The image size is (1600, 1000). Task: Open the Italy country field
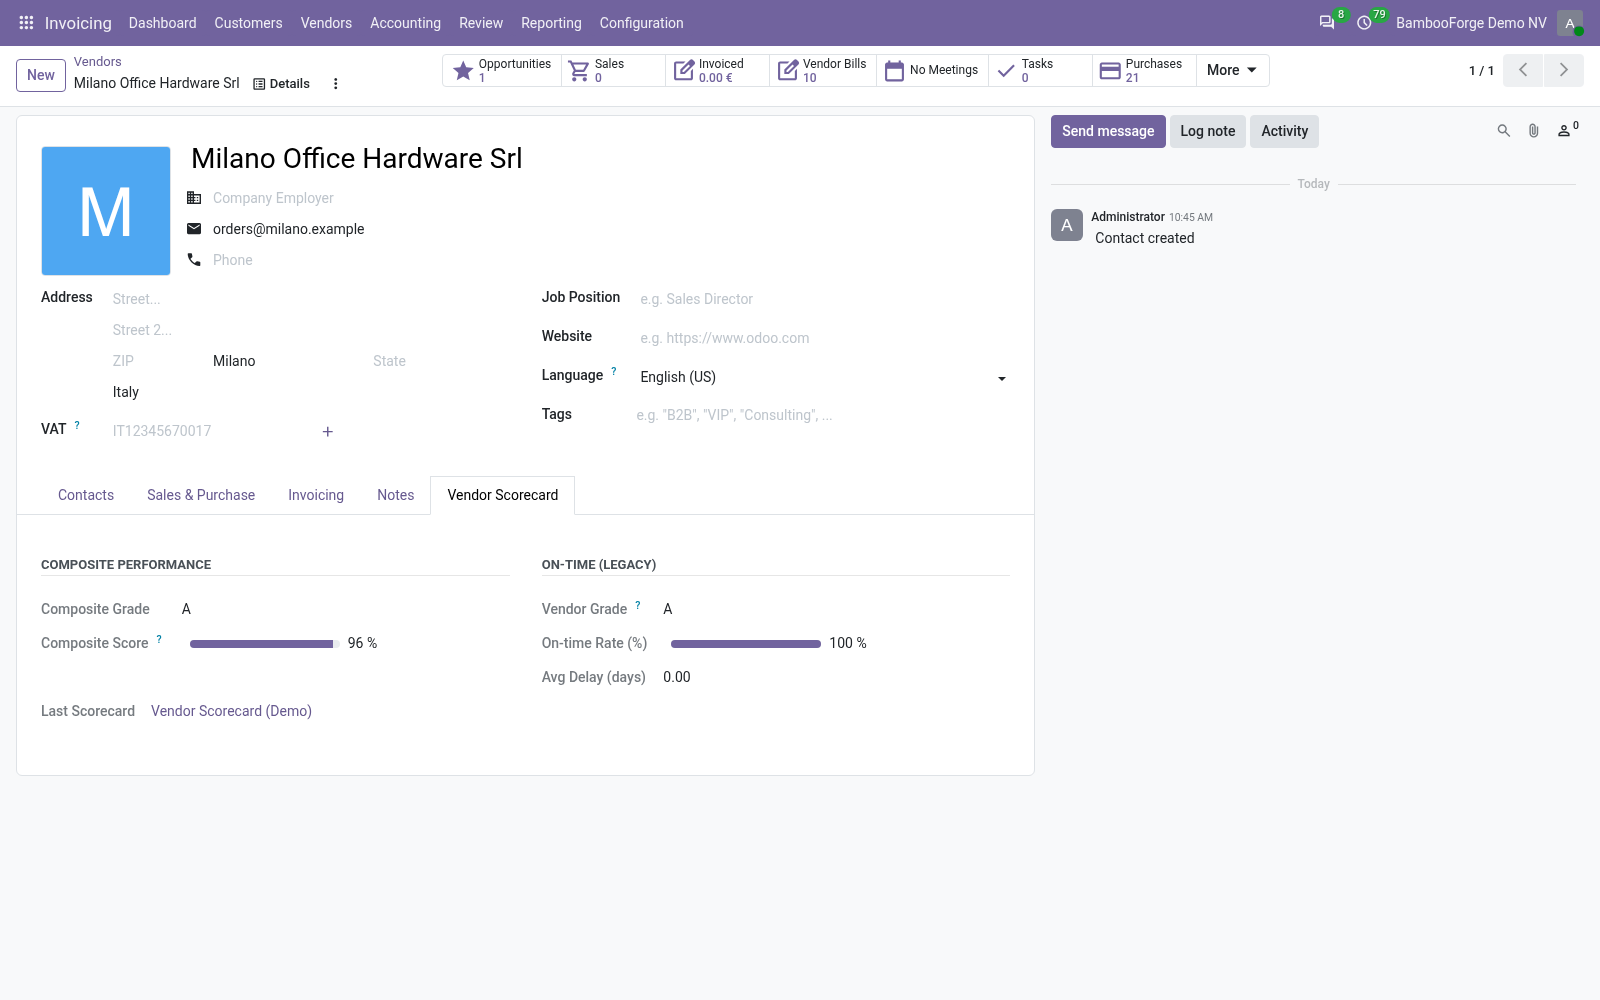pos(310,392)
